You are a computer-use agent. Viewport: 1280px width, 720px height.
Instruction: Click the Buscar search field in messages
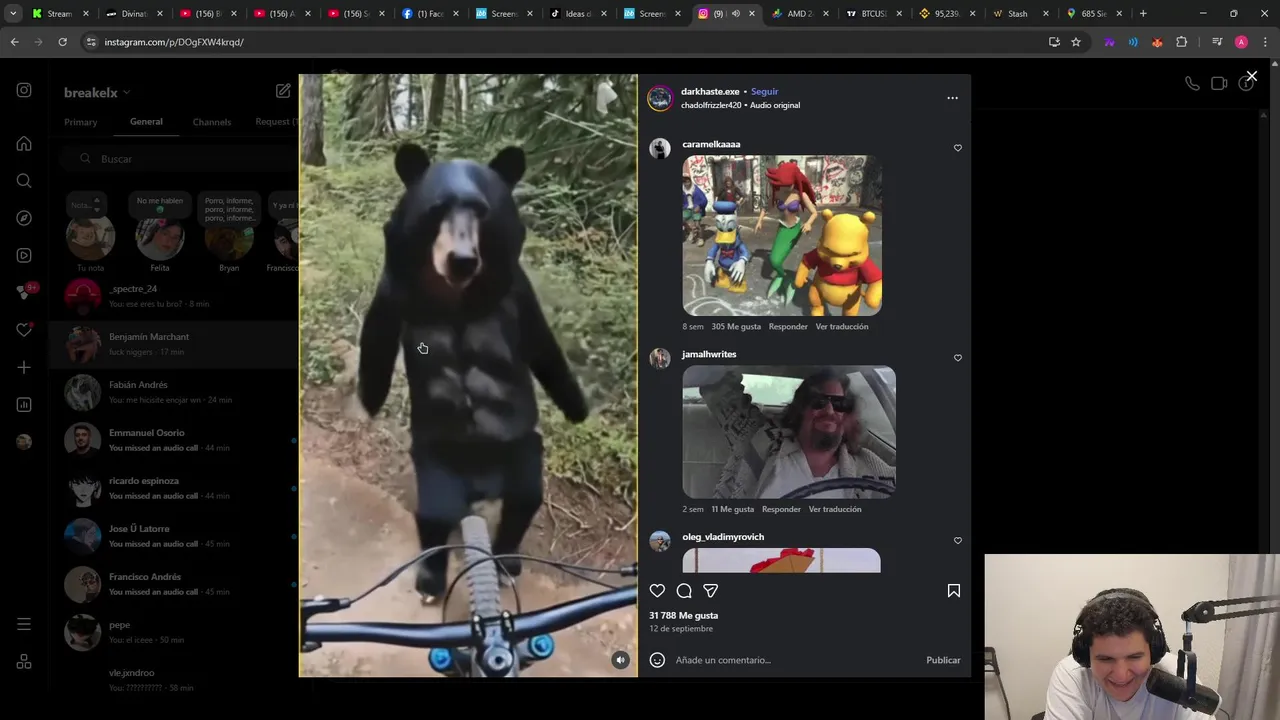pyautogui.click(x=180, y=159)
